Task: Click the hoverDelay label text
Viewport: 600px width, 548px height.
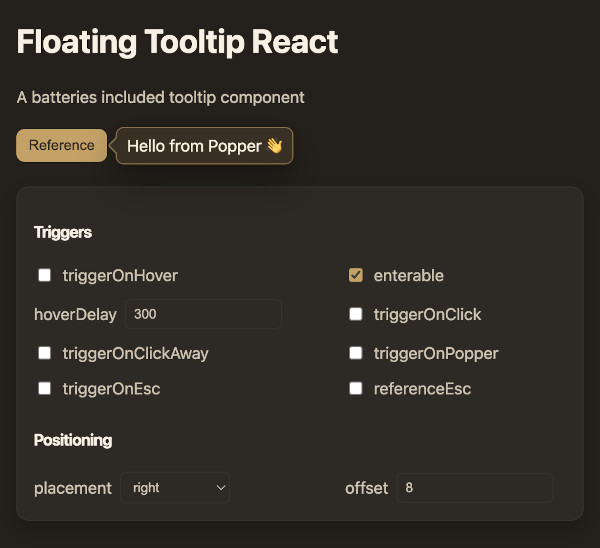Action: click(75, 314)
